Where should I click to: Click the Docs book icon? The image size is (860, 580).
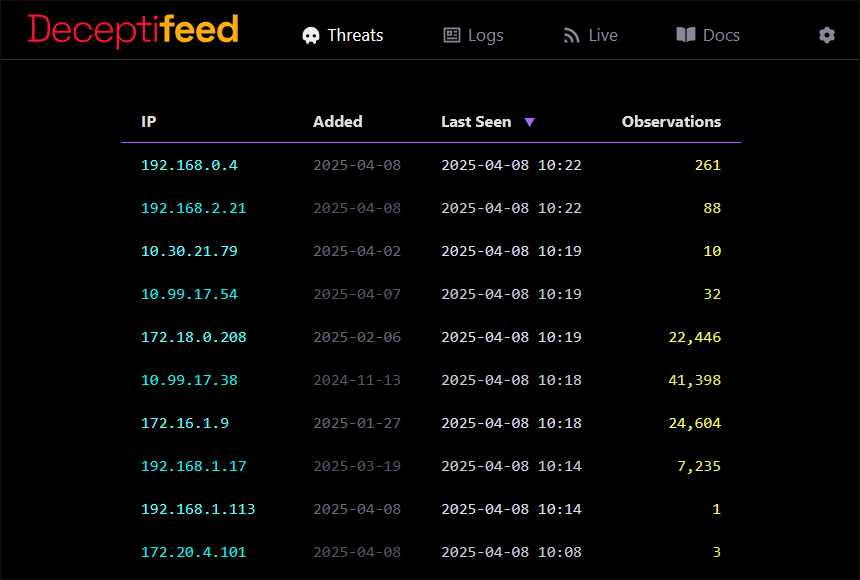tap(685, 35)
